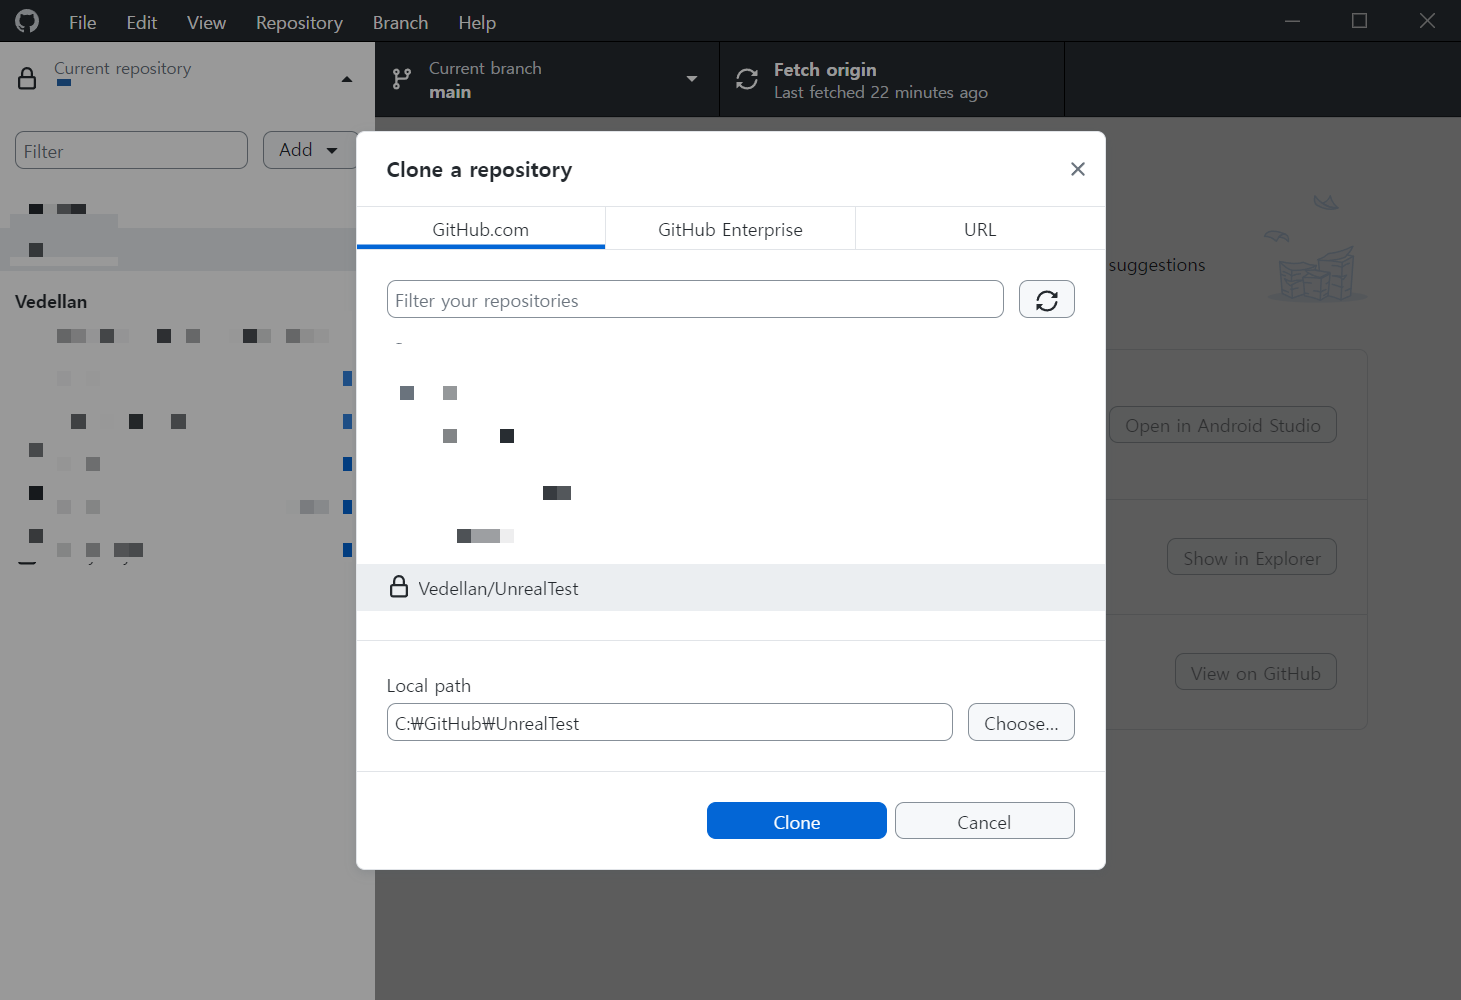
Task: Open the Repository menu
Action: click(x=299, y=22)
